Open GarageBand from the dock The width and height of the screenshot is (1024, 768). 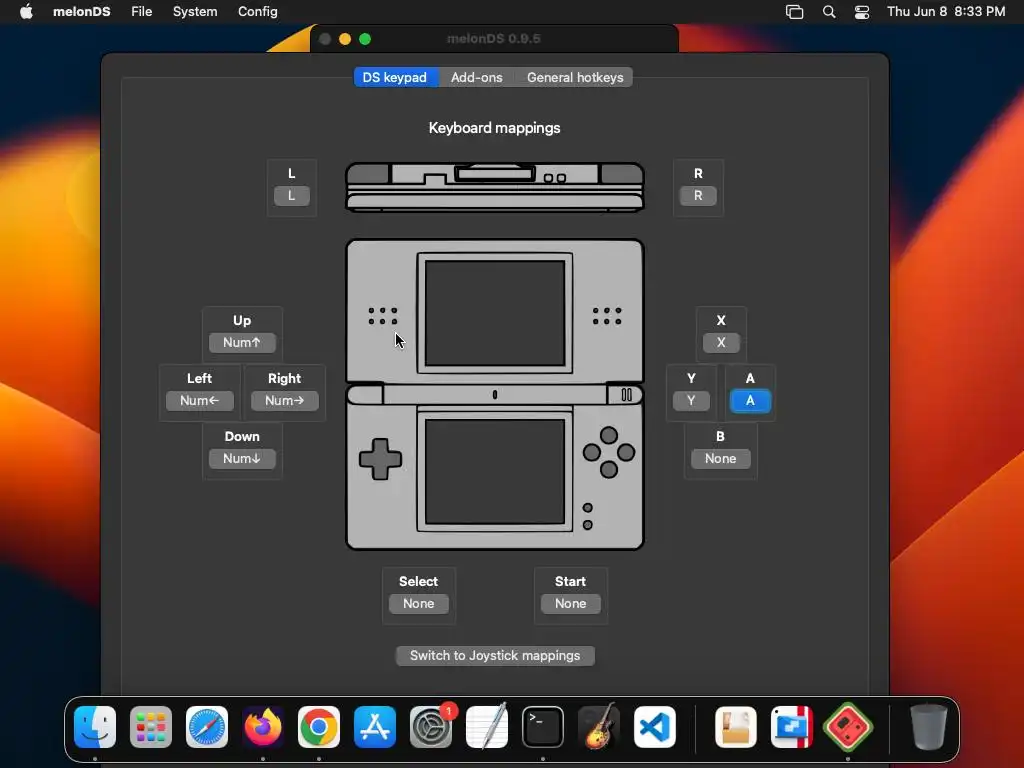[599, 727]
